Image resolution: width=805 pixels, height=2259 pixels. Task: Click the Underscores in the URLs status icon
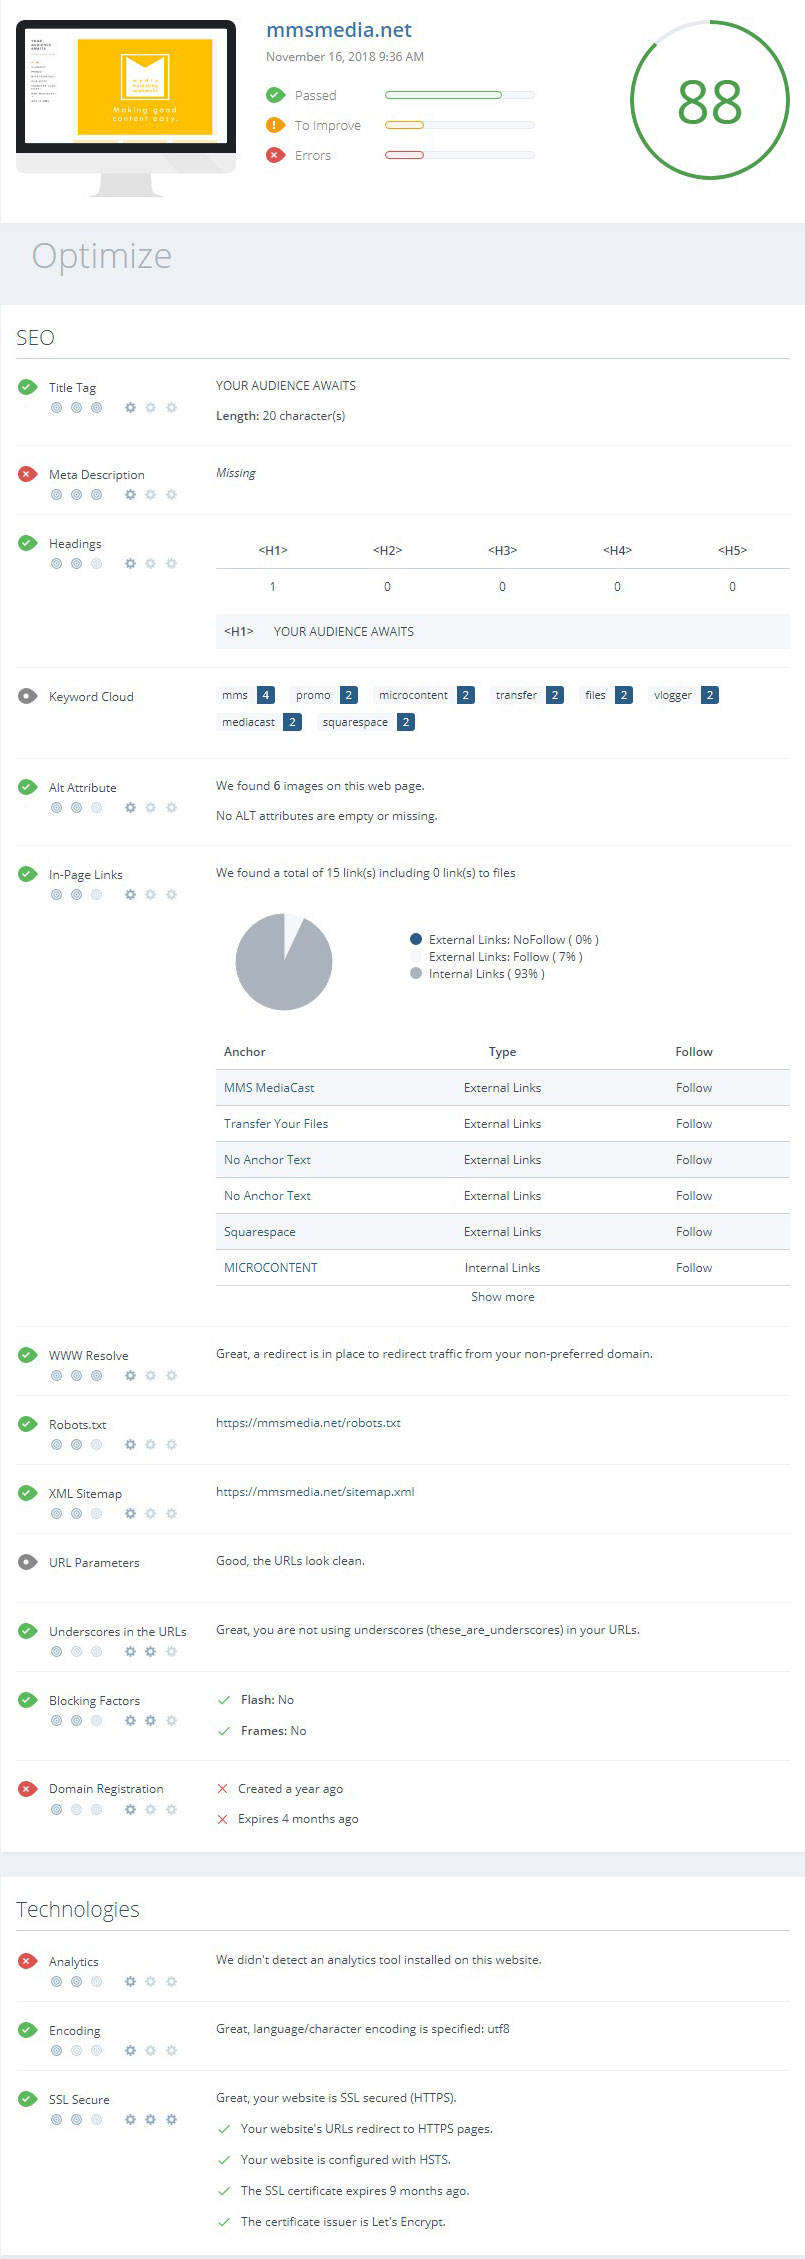pyautogui.click(x=28, y=1631)
